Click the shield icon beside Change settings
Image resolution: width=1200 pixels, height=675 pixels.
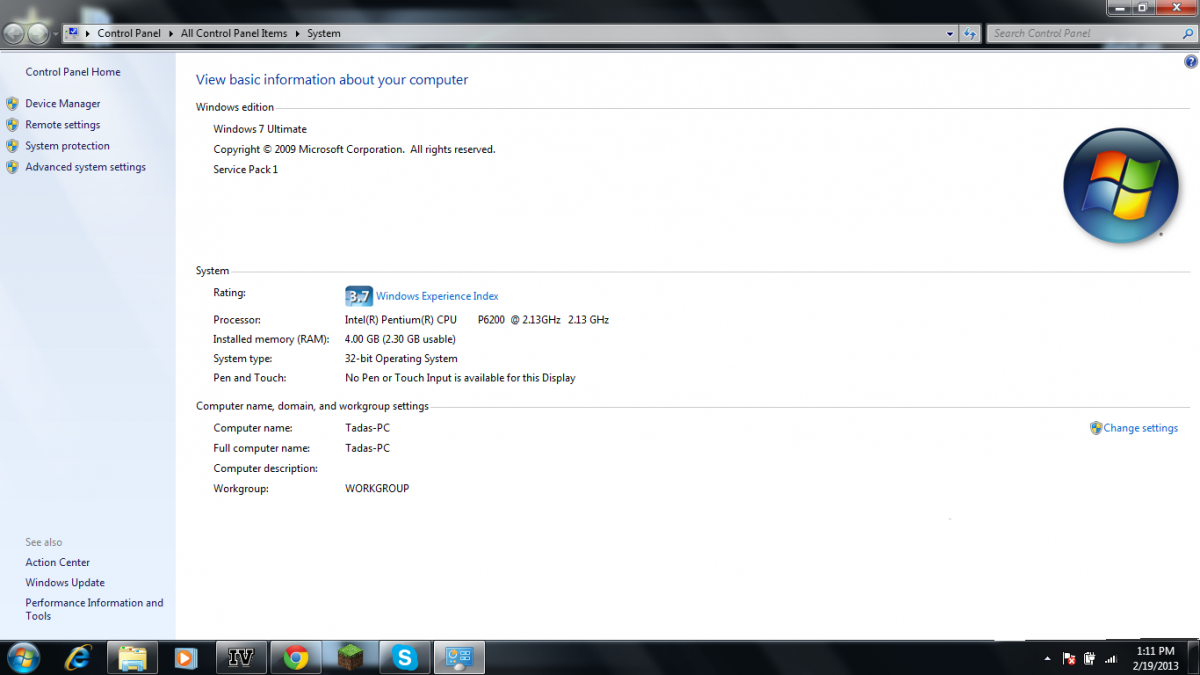1096,428
